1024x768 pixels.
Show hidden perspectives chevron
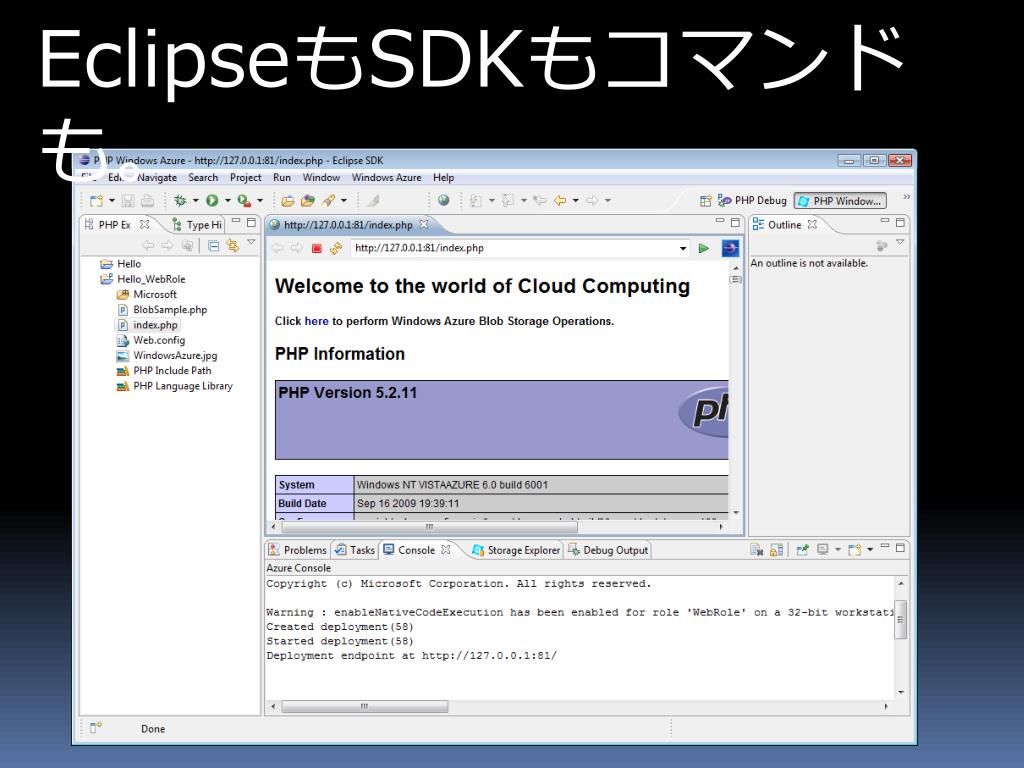906,197
